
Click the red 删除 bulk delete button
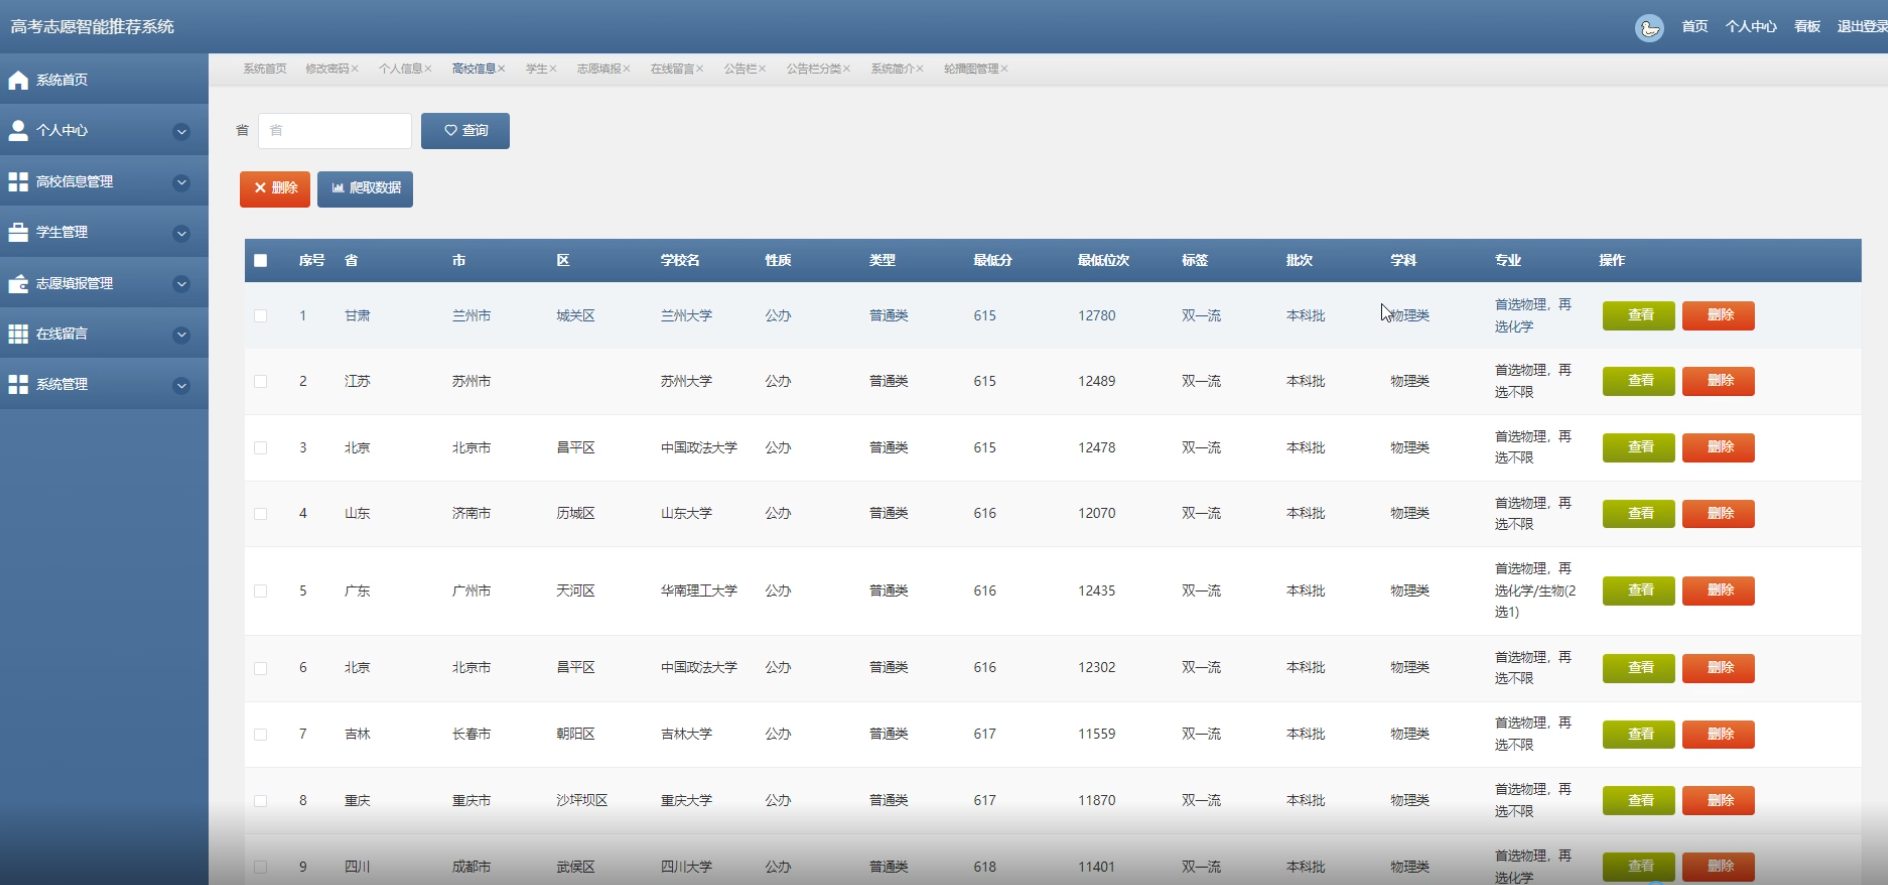(275, 189)
